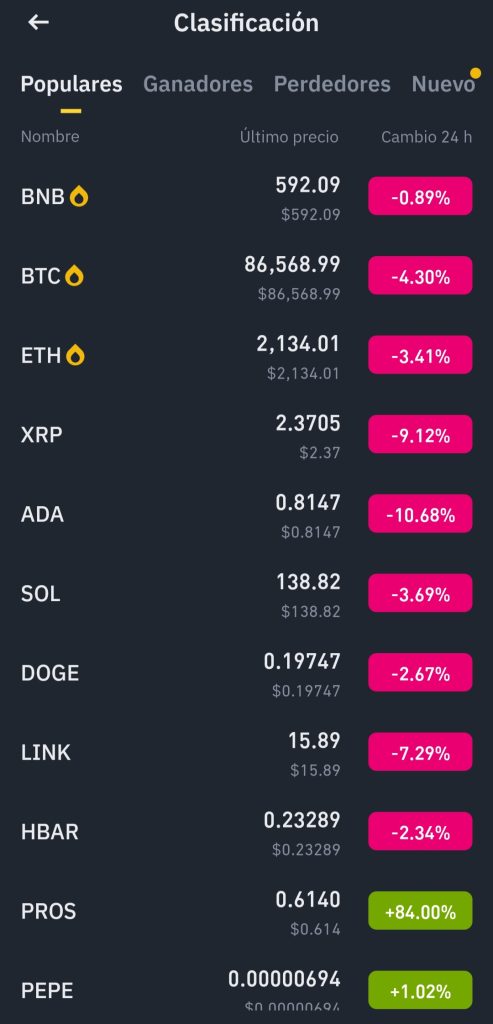This screenshot has height=1024, width=493.
Task: Select the Populares tab
Action: pyautogui.click(x=71, y=84)
